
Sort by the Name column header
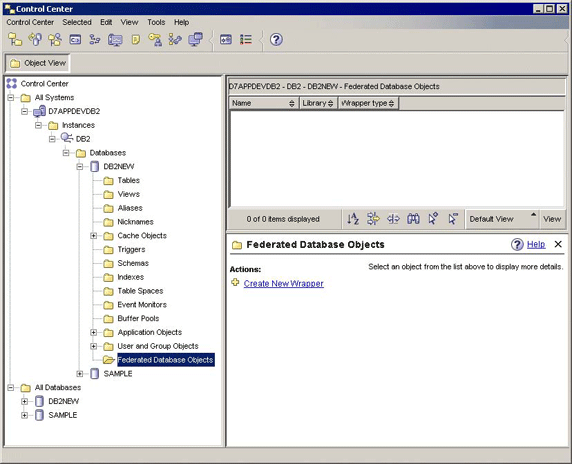pos(263,103)
